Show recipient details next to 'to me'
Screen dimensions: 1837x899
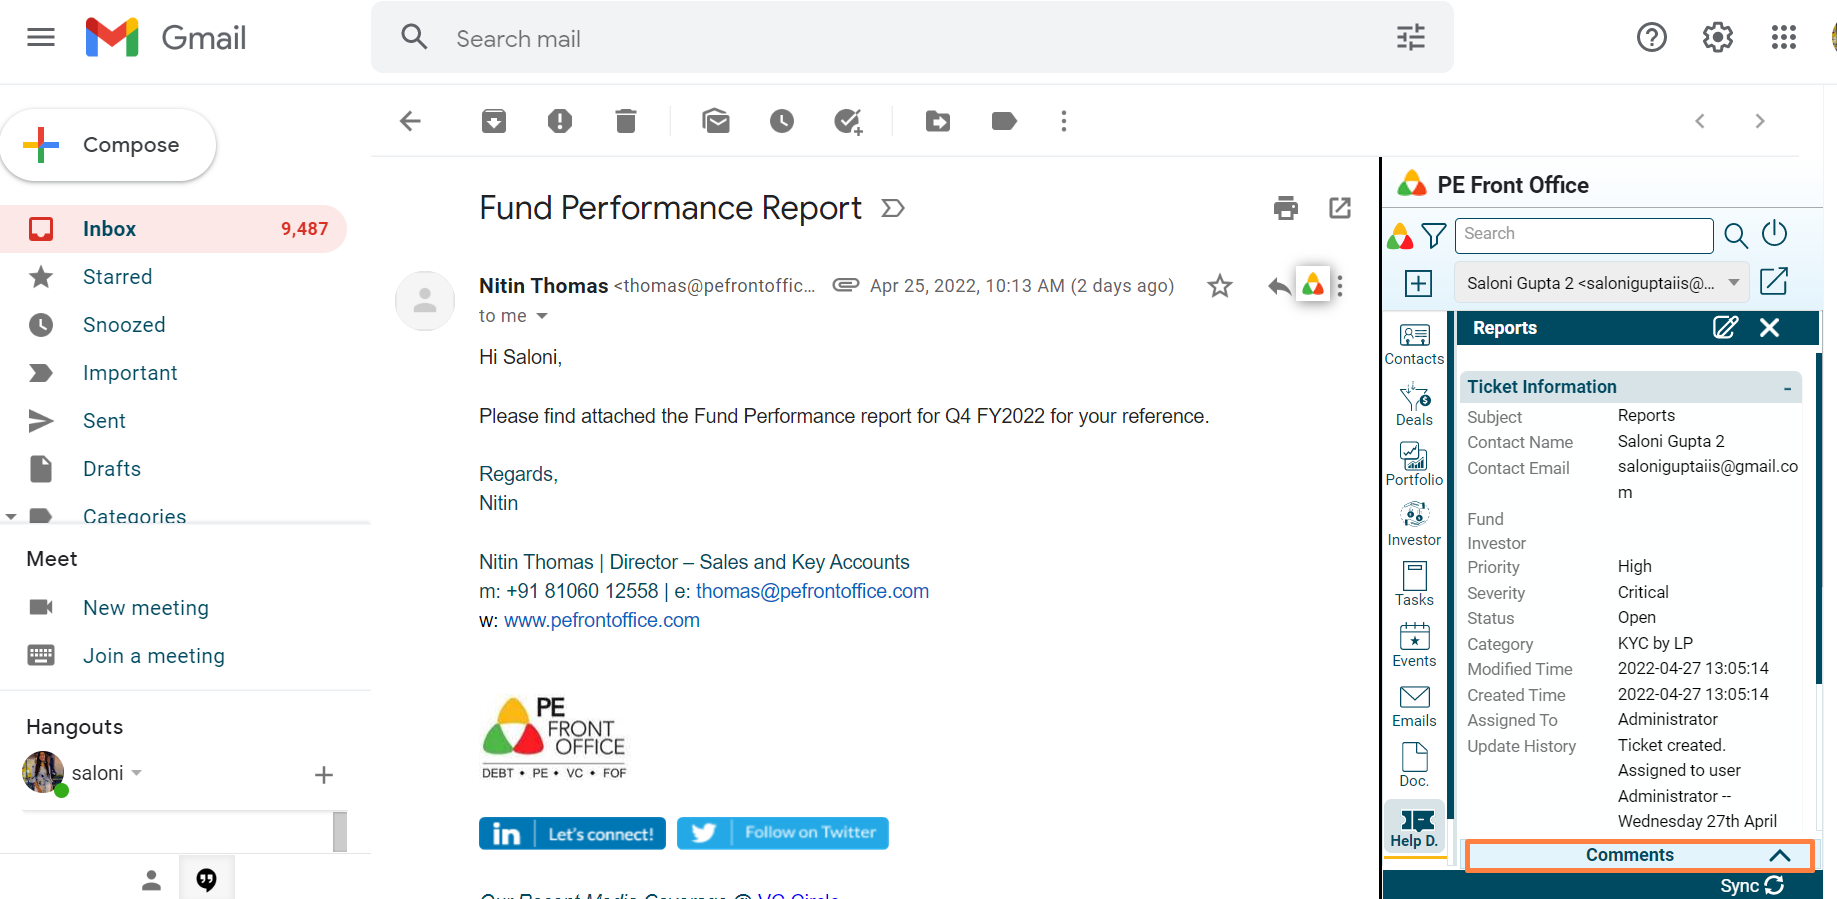click(542, 316)
